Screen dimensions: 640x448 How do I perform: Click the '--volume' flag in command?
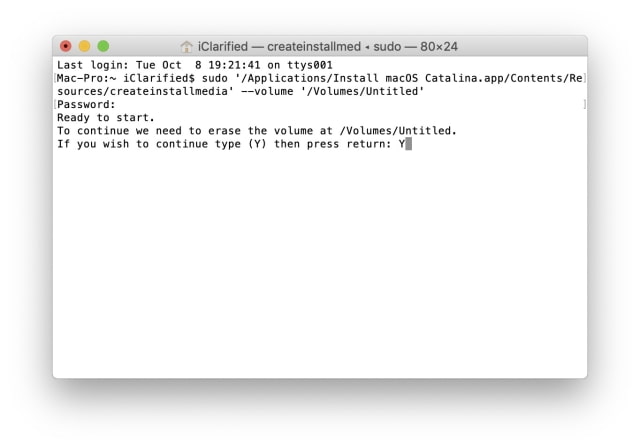(267, 91)
